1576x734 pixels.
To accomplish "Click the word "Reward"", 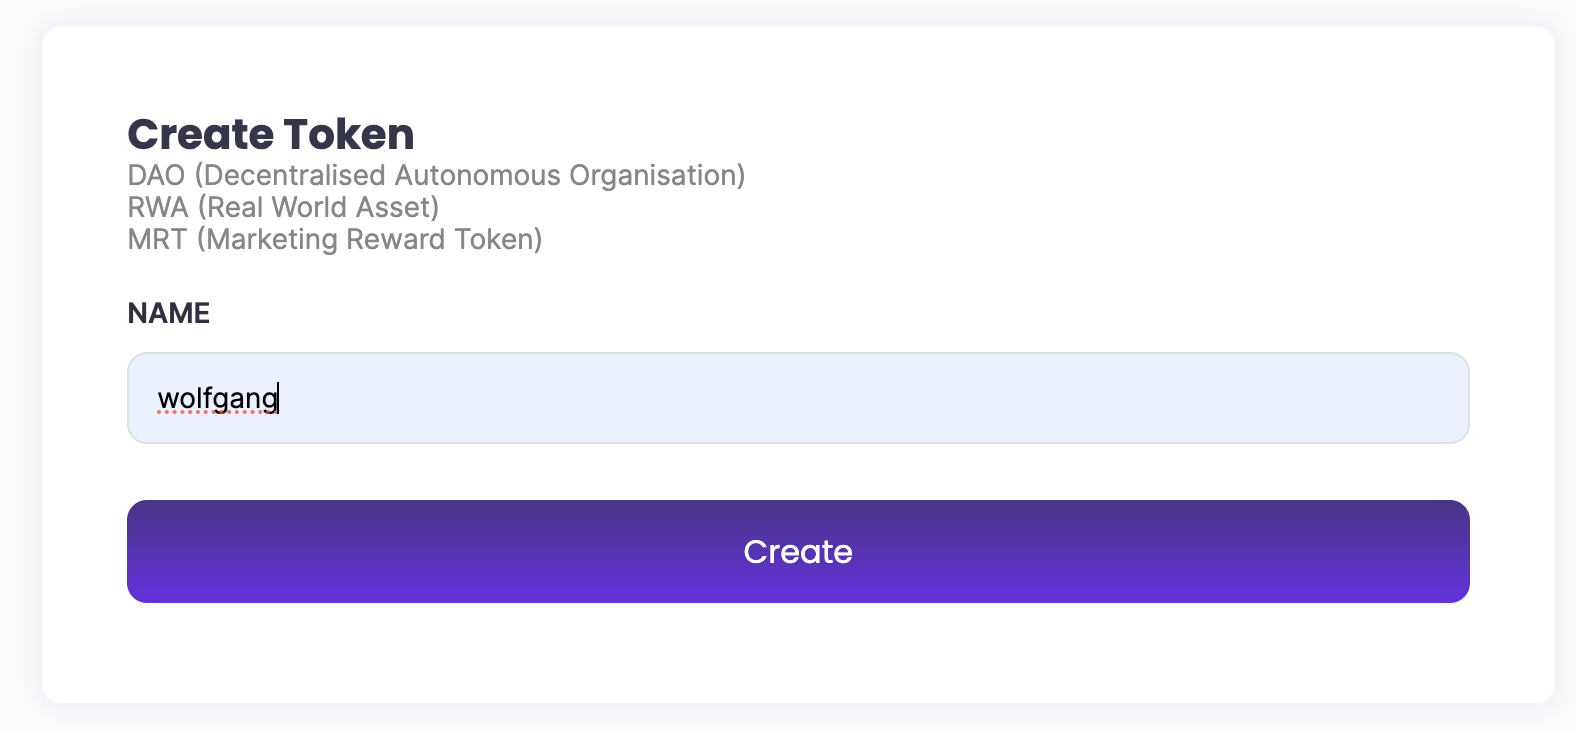I will 395,239.
